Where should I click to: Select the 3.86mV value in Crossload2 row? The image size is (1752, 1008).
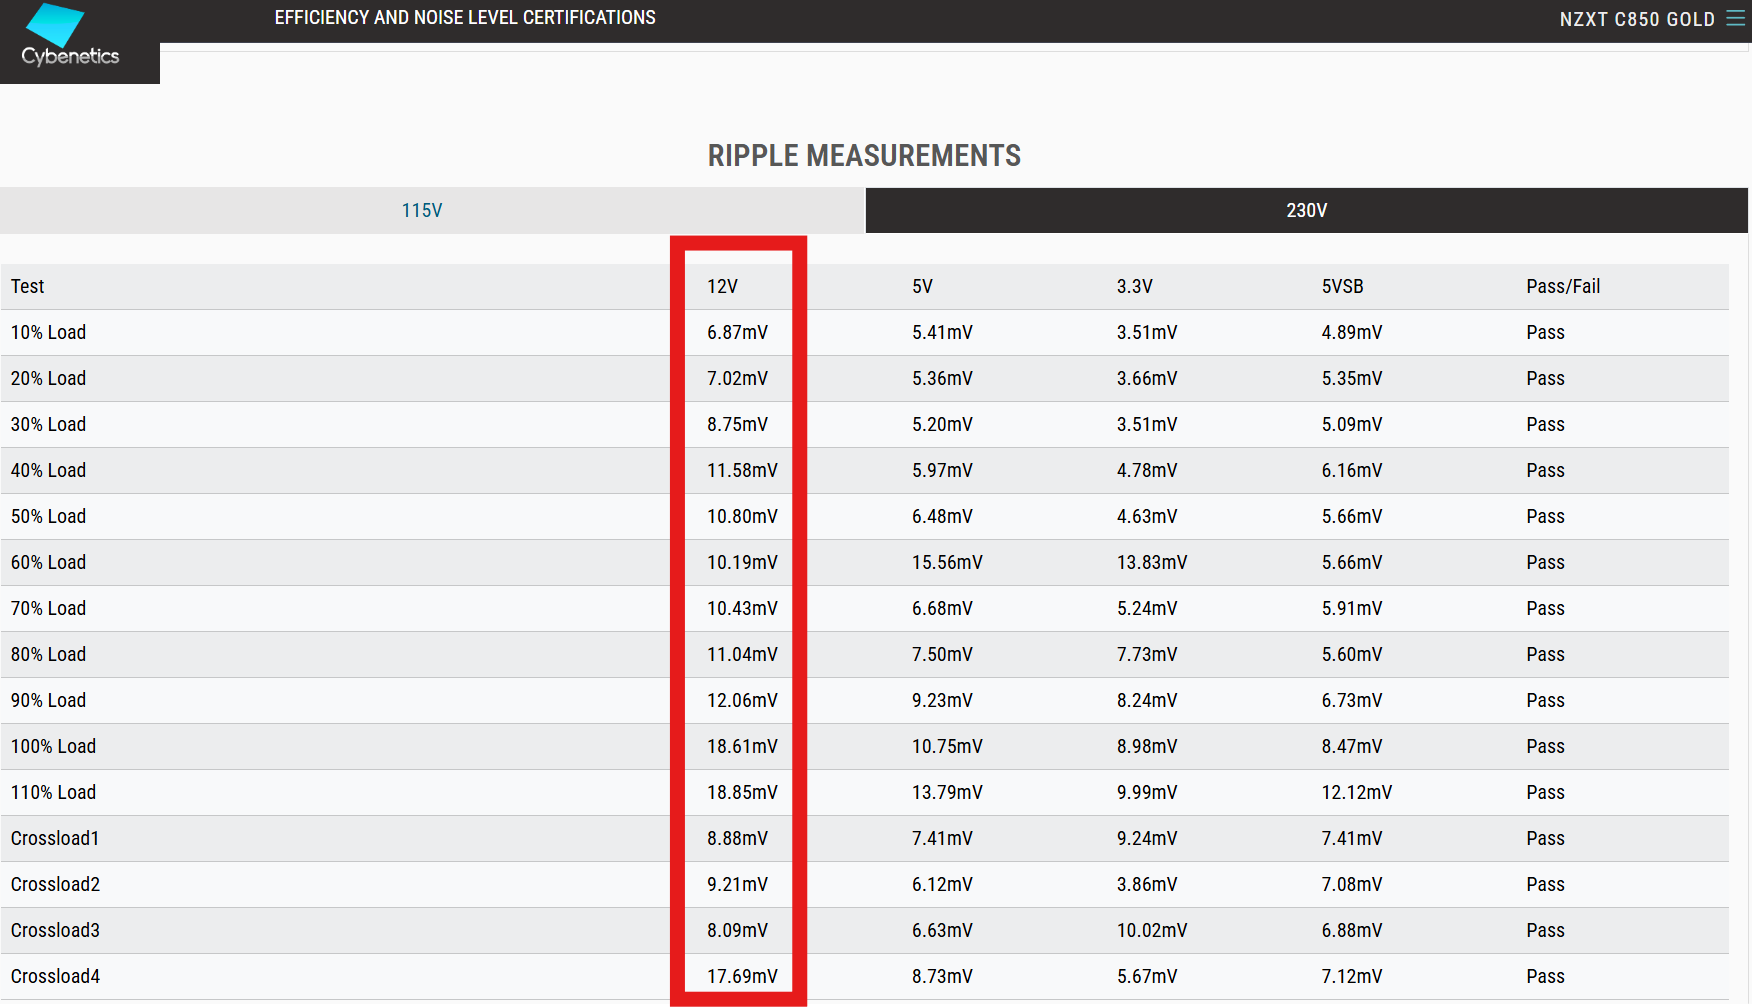1147,885
